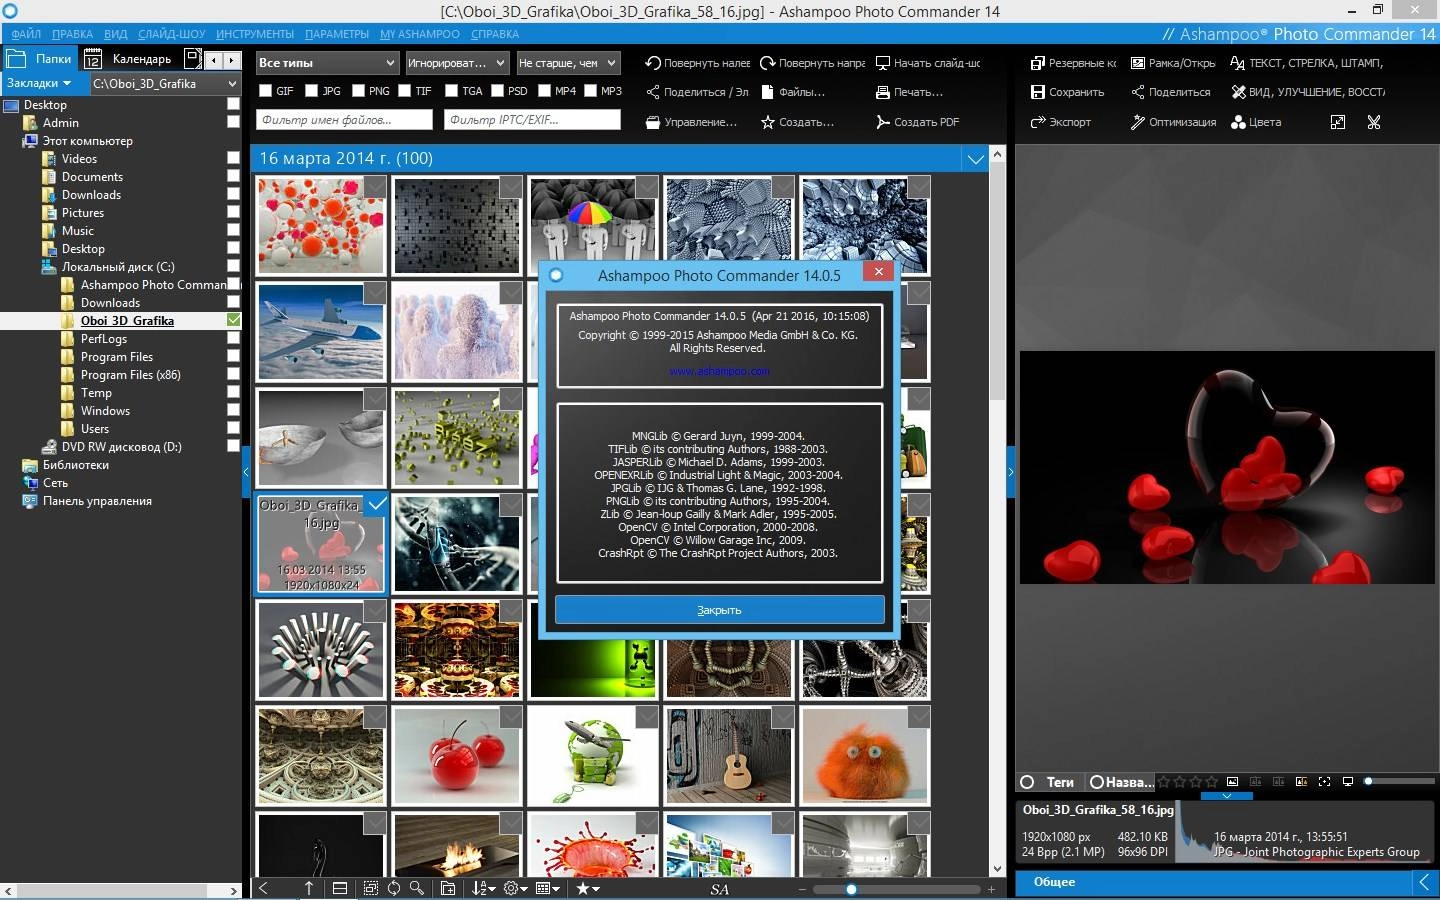Click the crop scissors icon
1440x900 pixels.
1374,122
